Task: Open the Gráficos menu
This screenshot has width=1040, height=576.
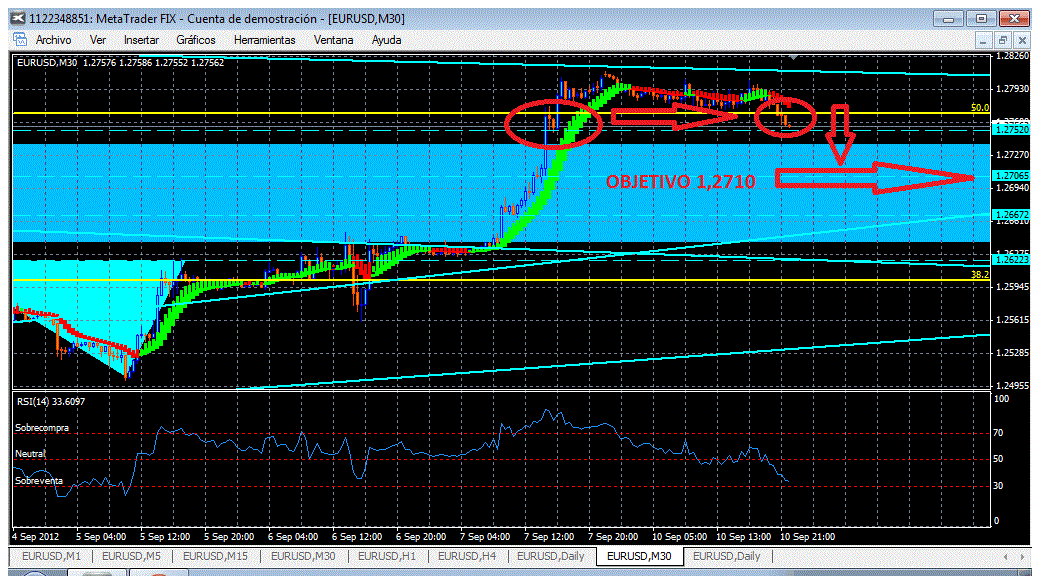Action: pos(196,40)
